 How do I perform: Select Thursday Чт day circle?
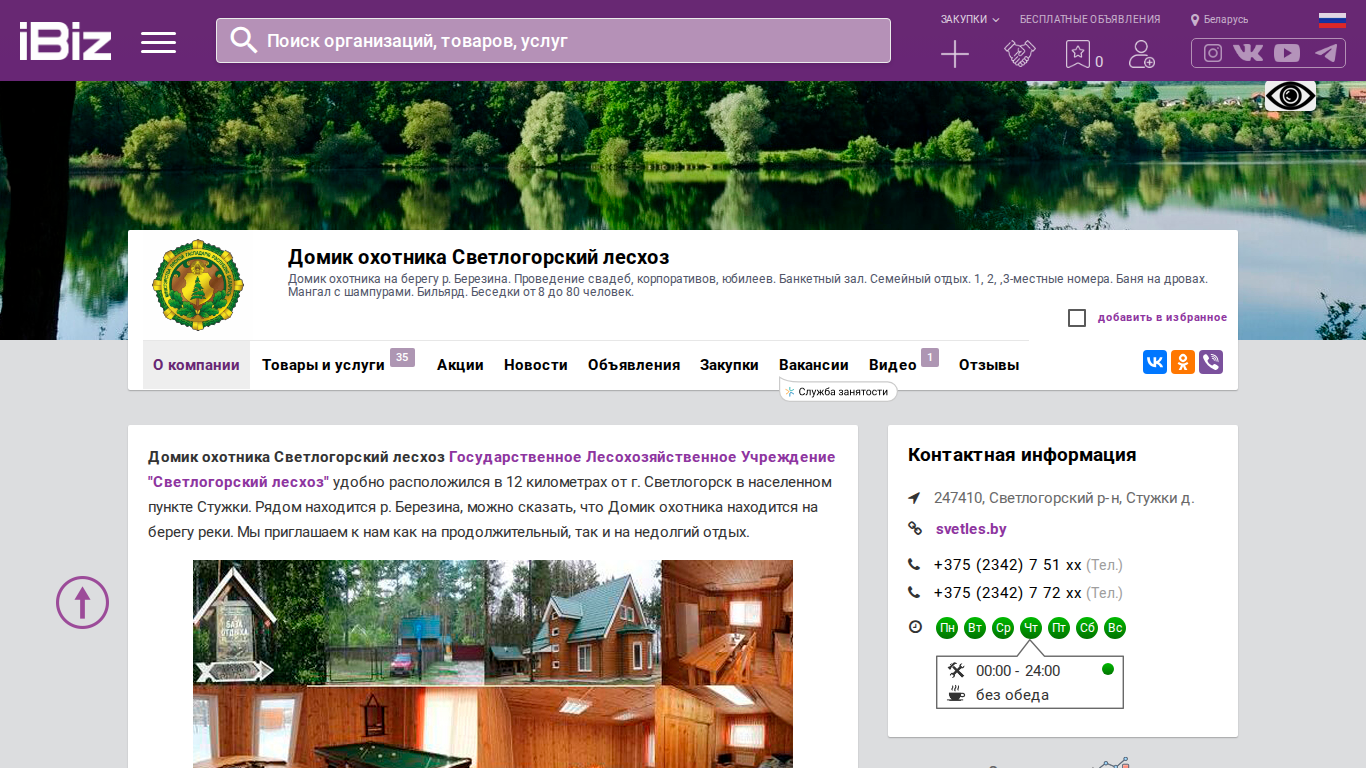pos(1031,628)
